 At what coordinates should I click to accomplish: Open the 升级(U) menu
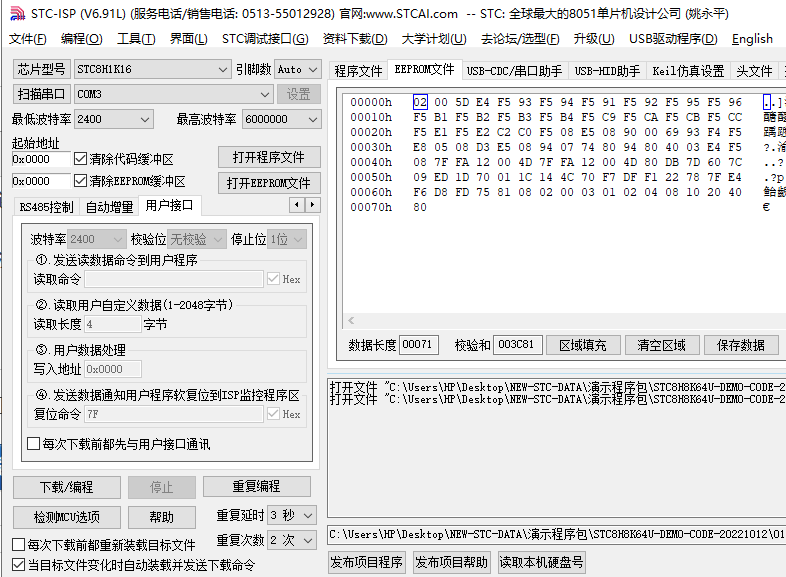click(x=594, y=39)
